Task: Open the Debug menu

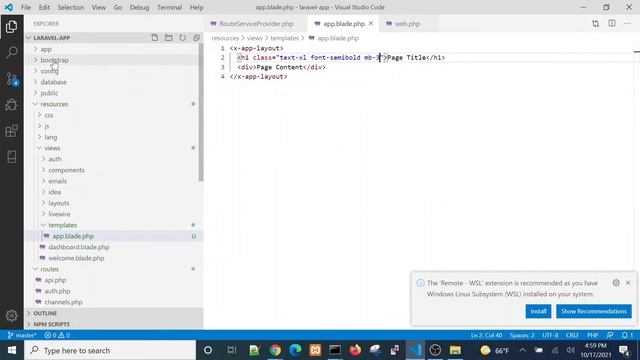Action: pyautogui.click(x=139, y=7)
